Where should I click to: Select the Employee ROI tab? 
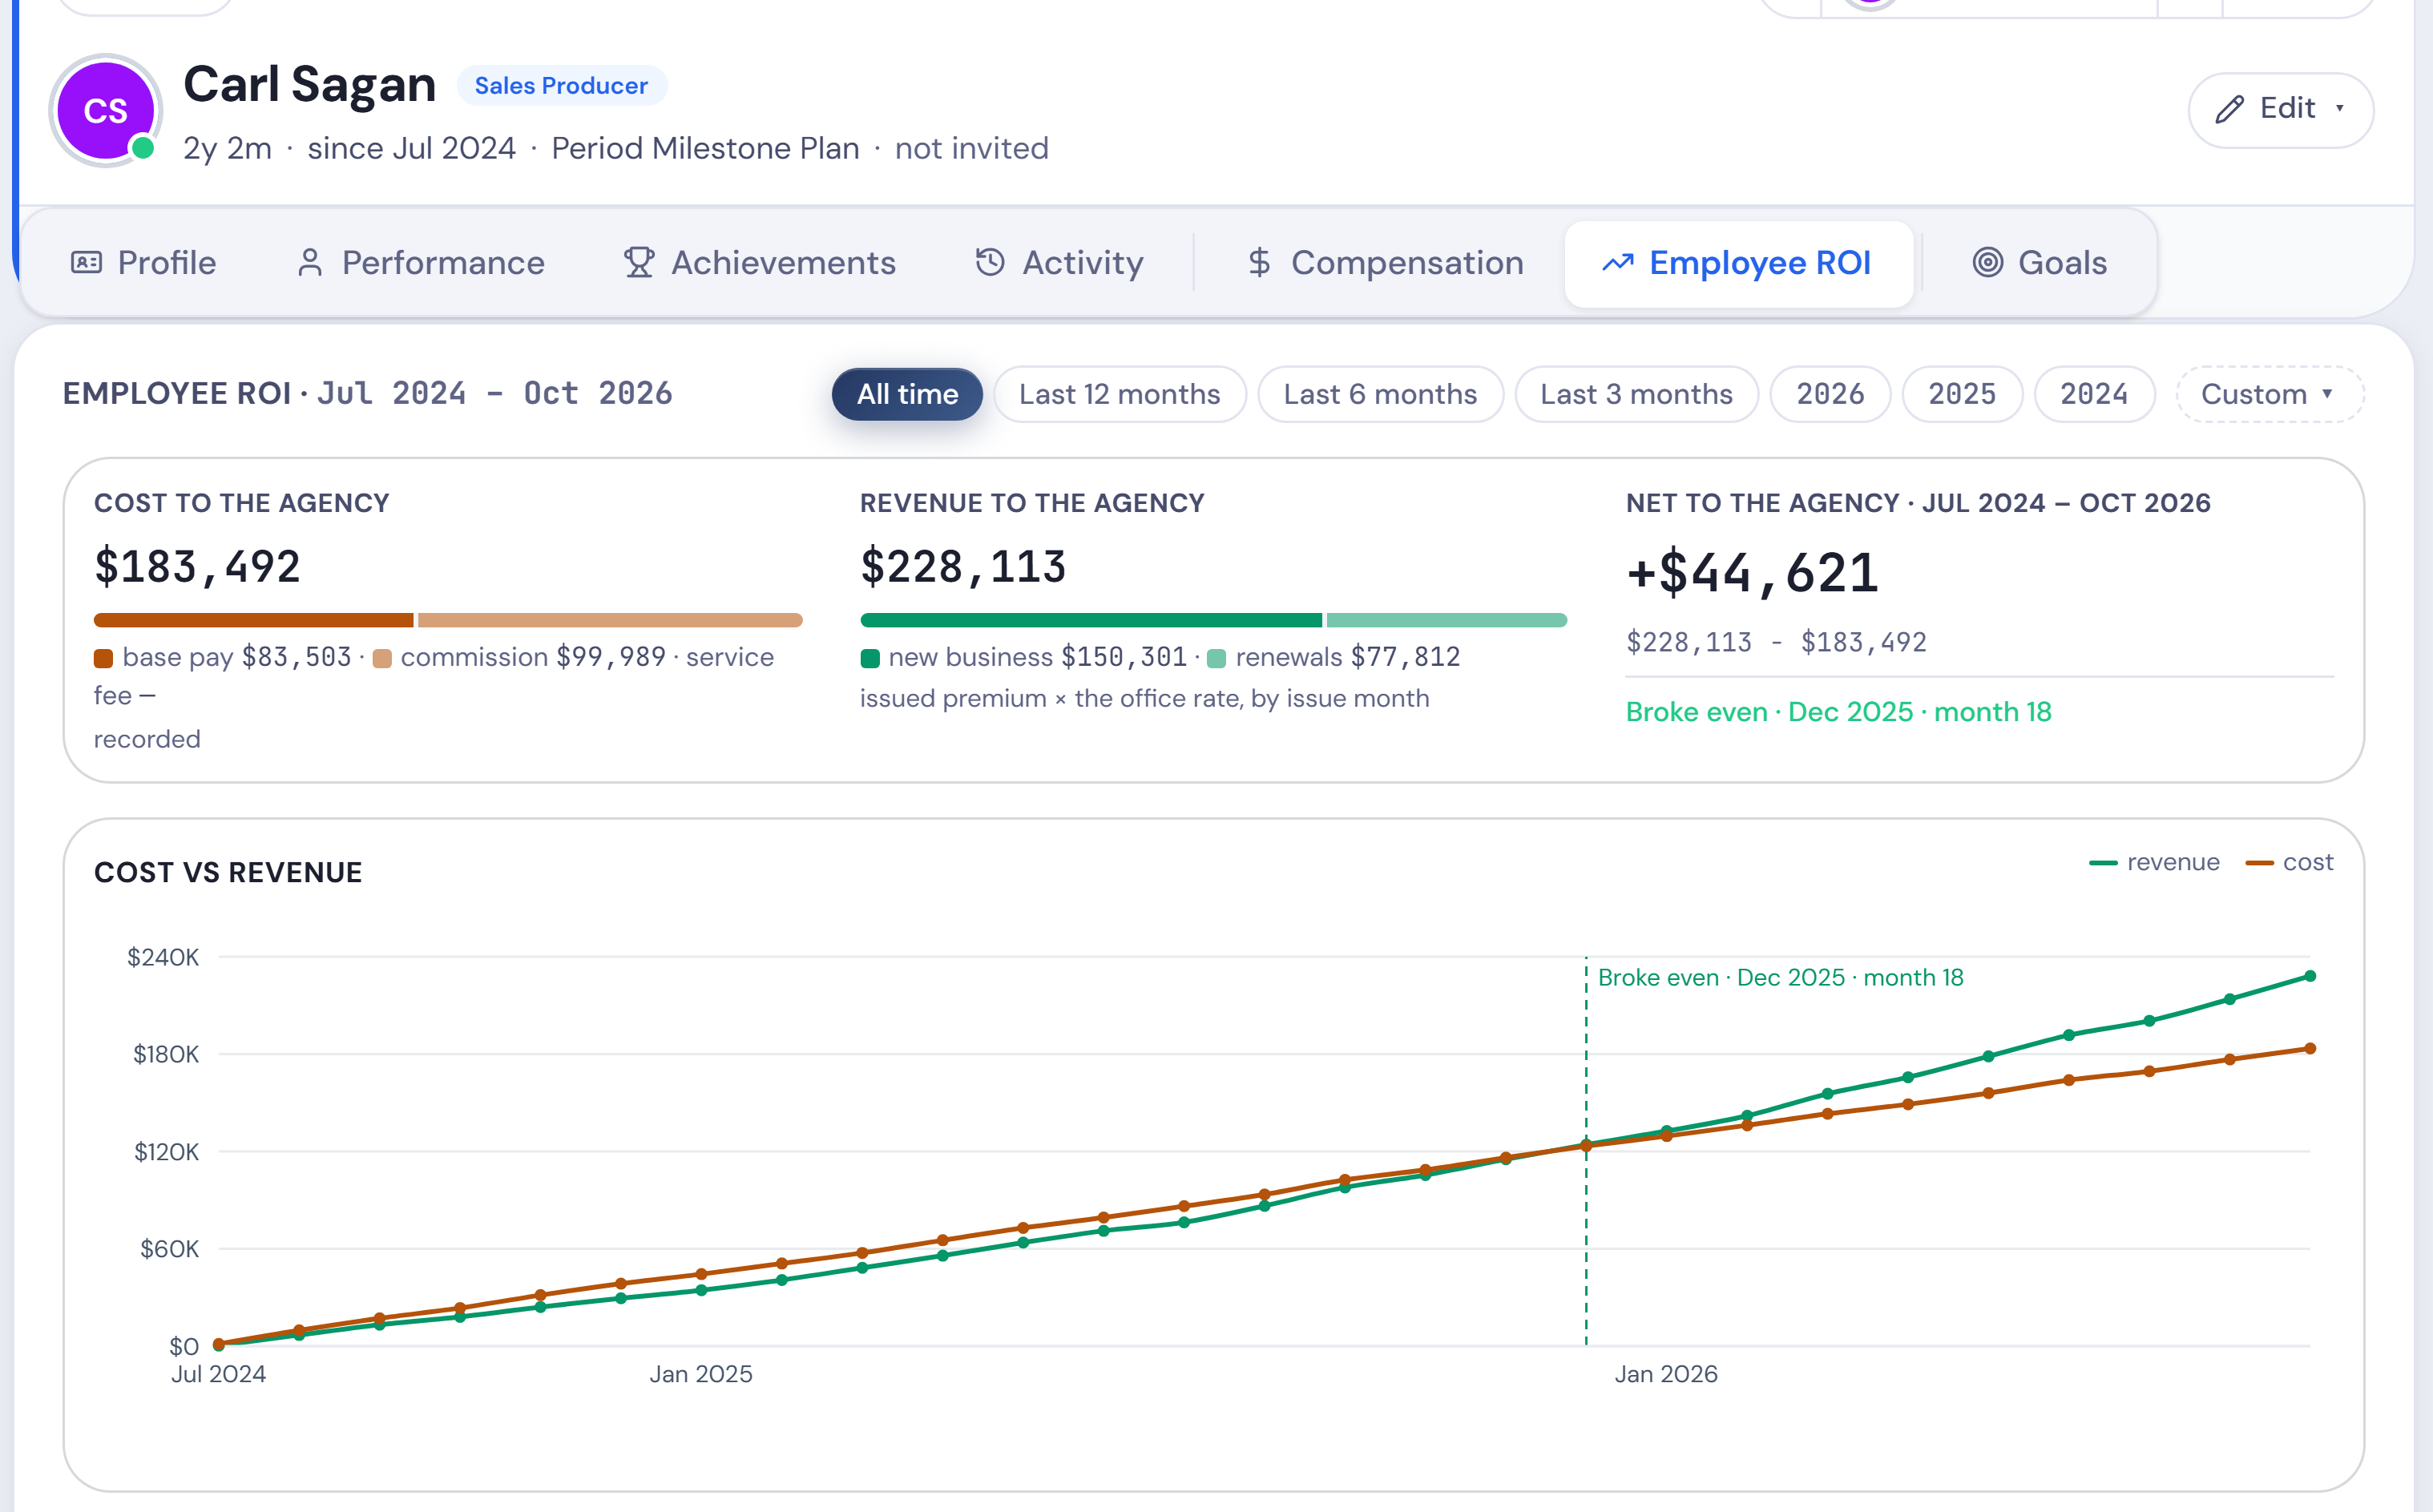[x=1738, y=263]
